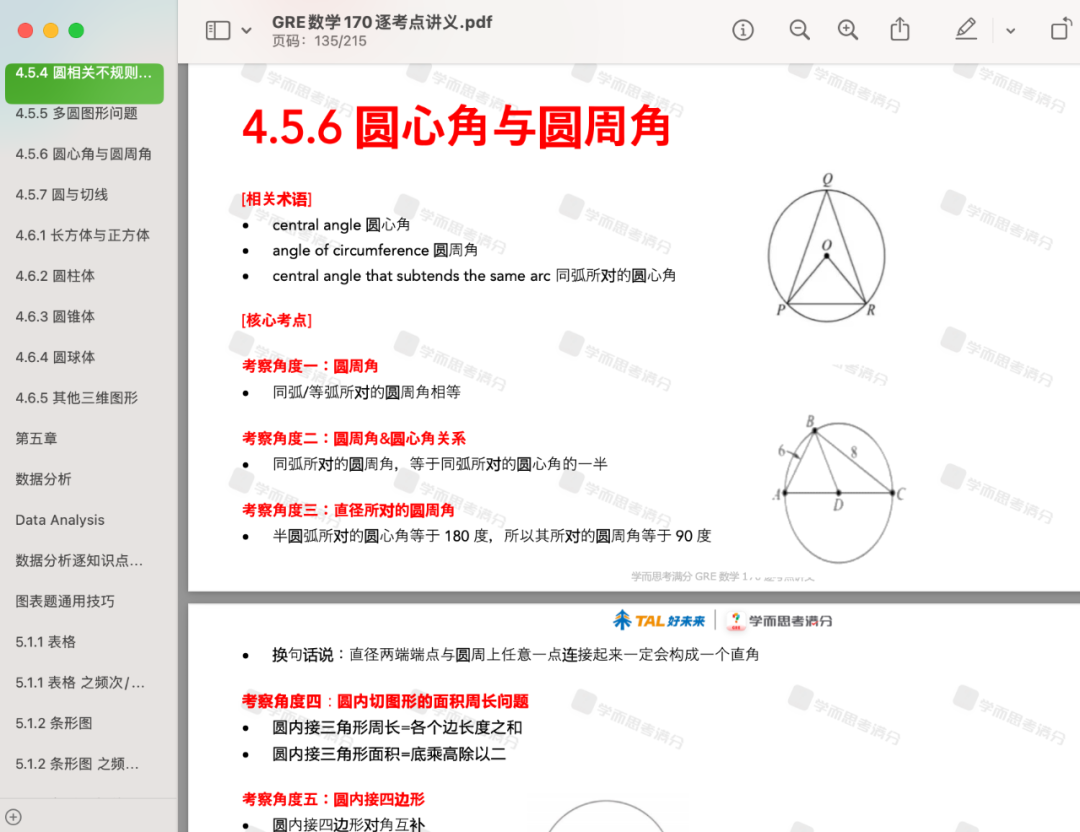
Task: Click the green full-screen window button
Action: click(x=76, y=31)
